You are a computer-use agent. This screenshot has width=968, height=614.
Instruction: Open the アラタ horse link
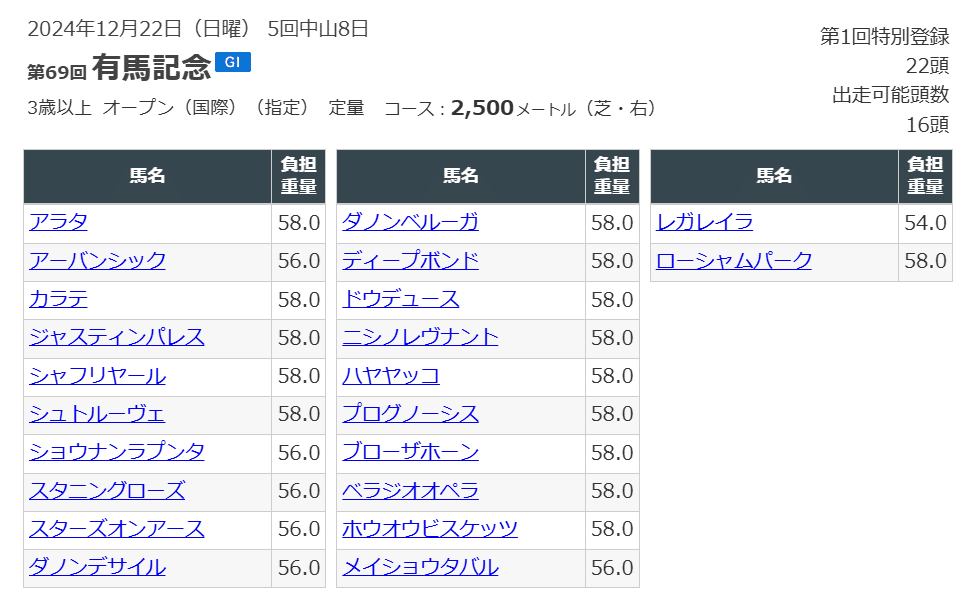click(59, 223)
